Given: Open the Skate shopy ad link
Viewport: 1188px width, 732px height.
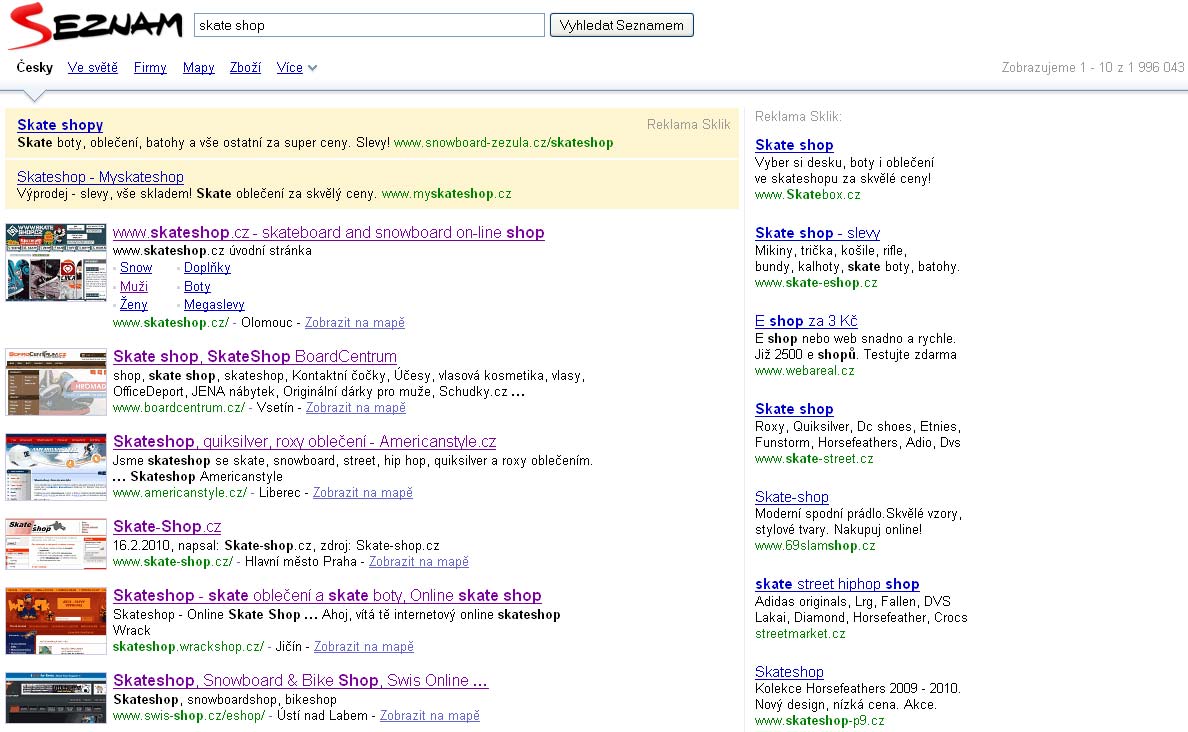Looking at the screenshot, I should [x=60, y=125].
